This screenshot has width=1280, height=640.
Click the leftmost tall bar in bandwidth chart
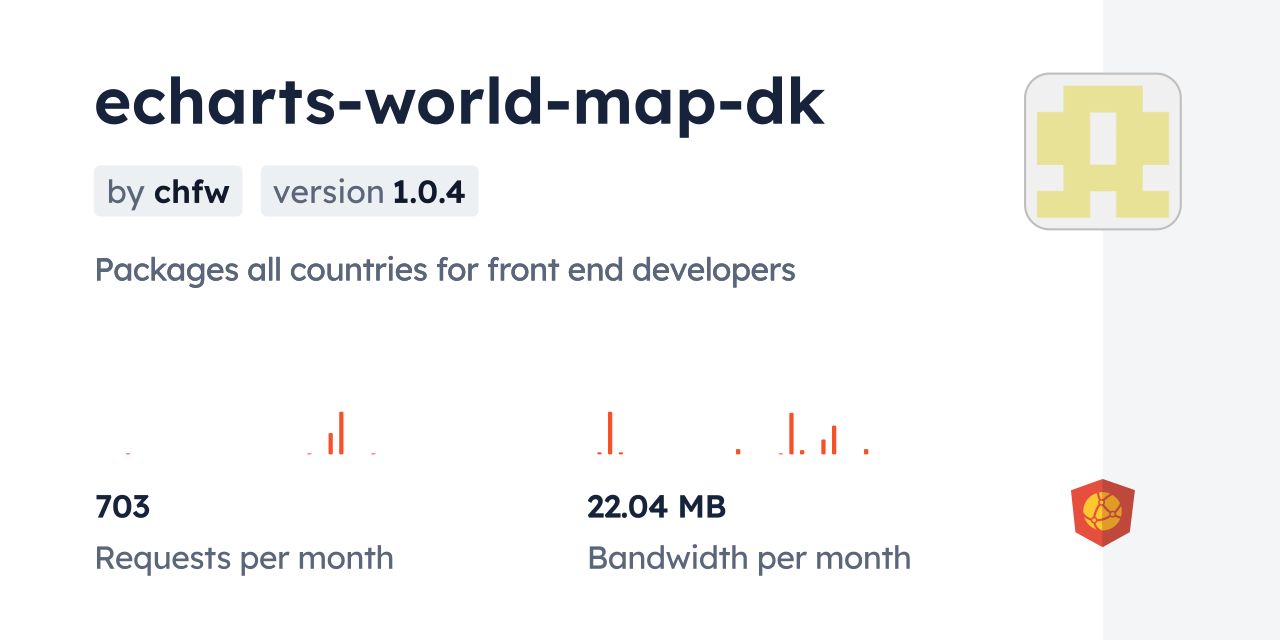(x=609, y=433)
